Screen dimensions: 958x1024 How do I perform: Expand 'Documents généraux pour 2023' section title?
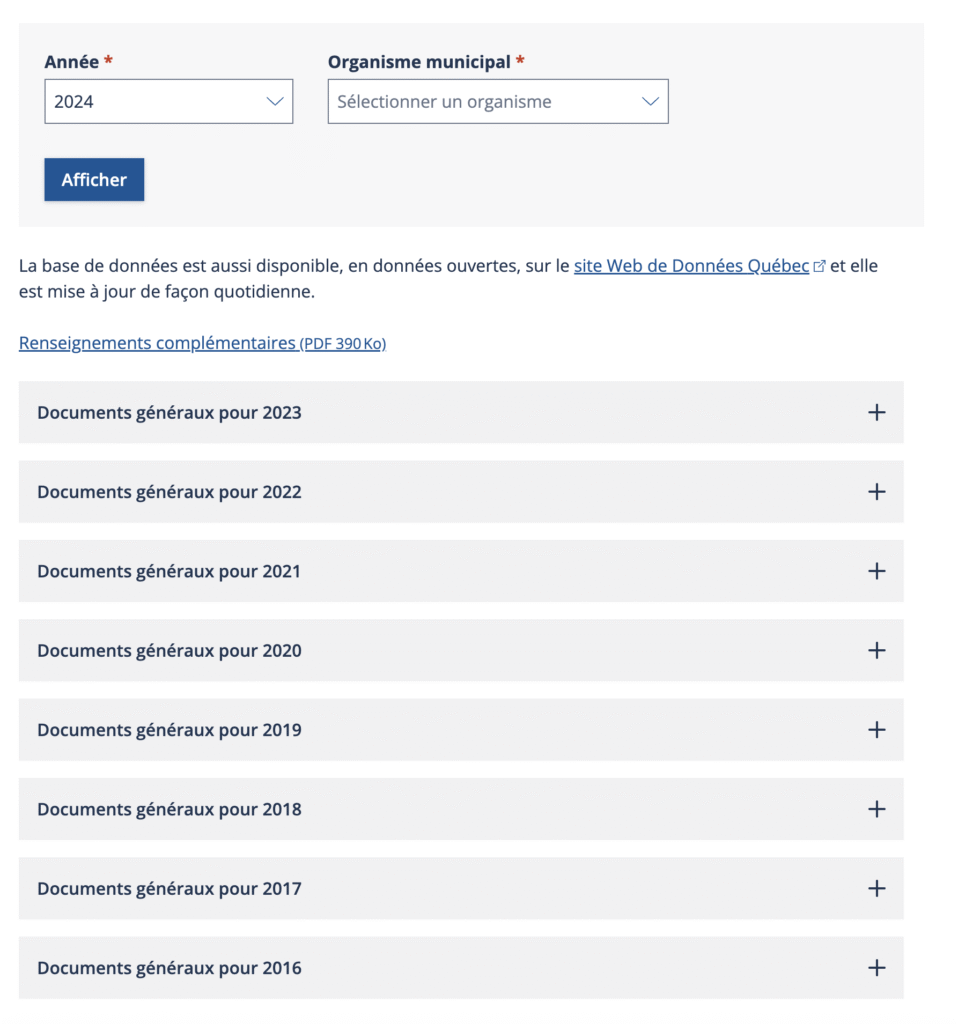click(x=169, y=413)
